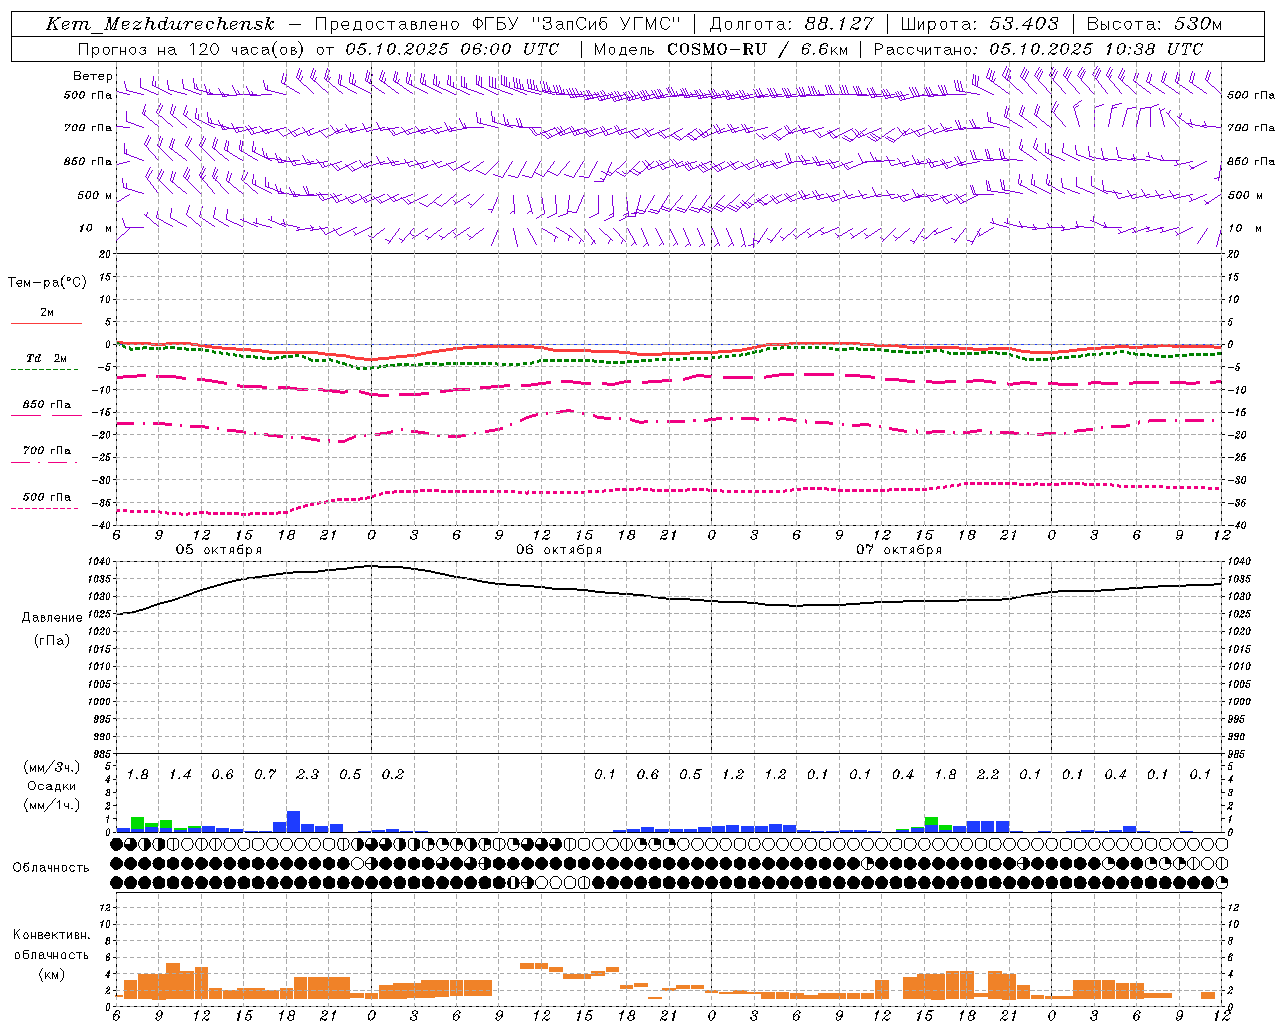1280x1024 pixels.
Task: Click the (мм/1ч.) precipitation unit label
Action: (x=50, y=805)
